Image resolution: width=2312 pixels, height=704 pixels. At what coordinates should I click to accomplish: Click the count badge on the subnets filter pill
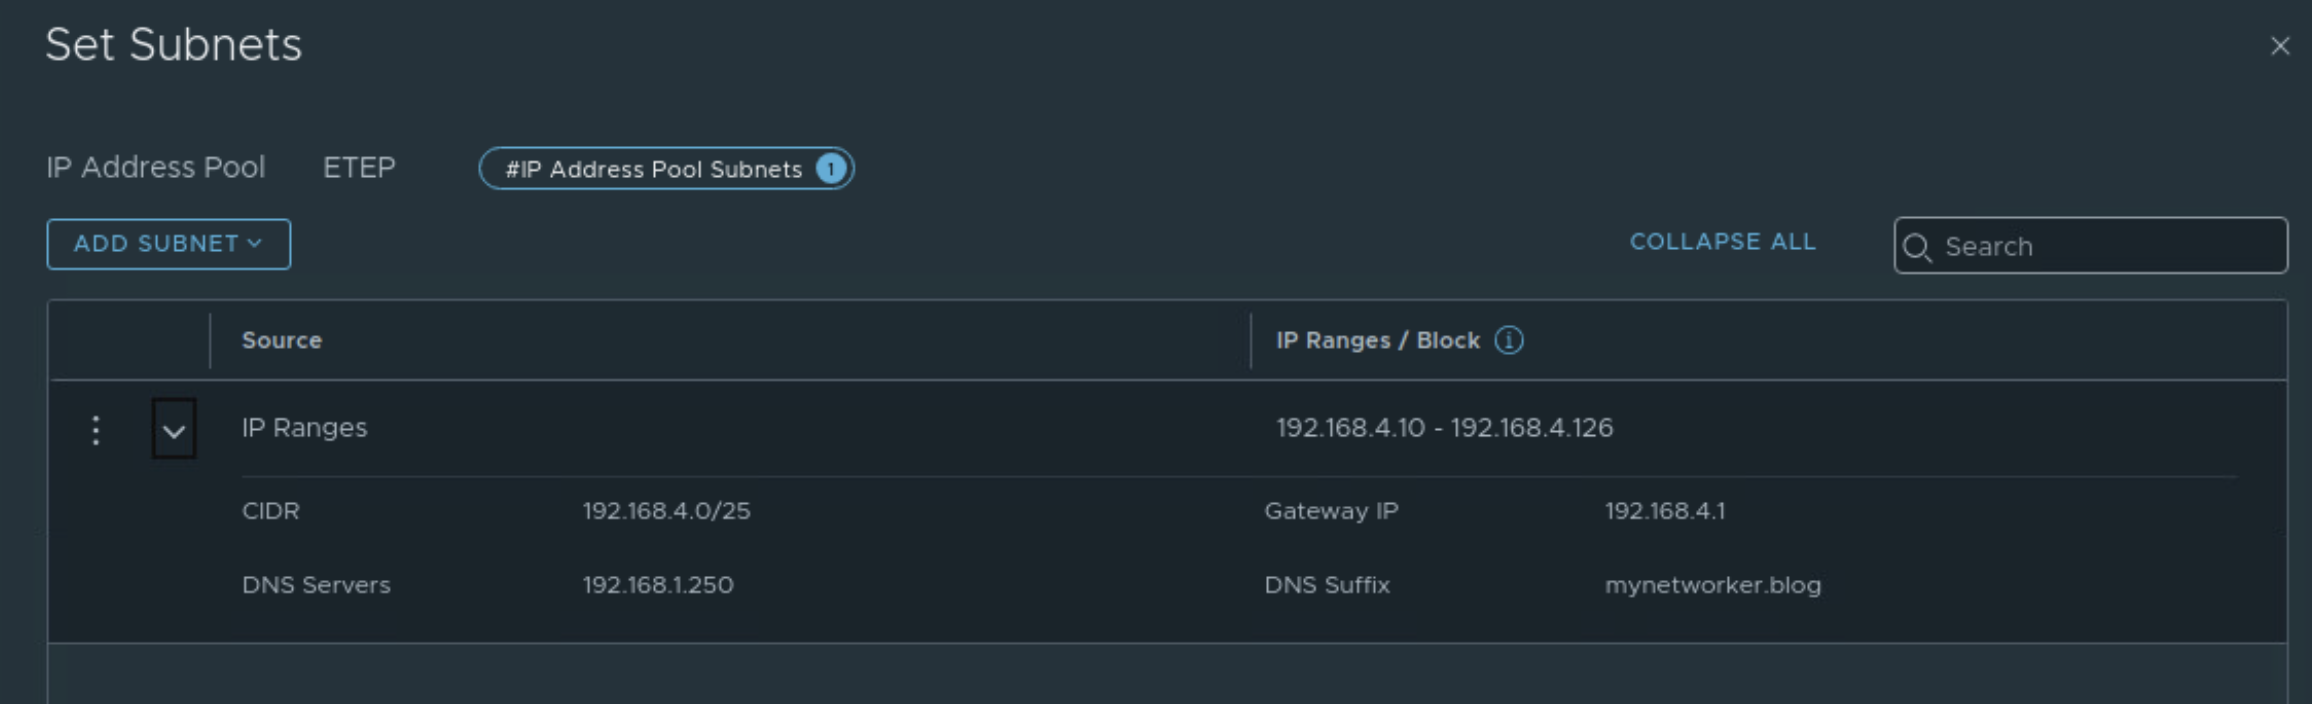(830, 169)
